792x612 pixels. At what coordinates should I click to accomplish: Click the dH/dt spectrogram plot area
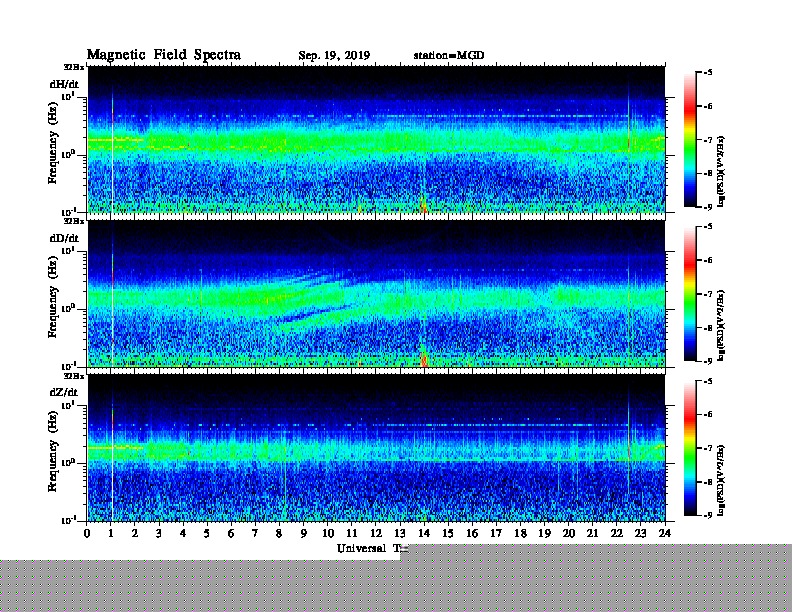(x=376, y=139)
